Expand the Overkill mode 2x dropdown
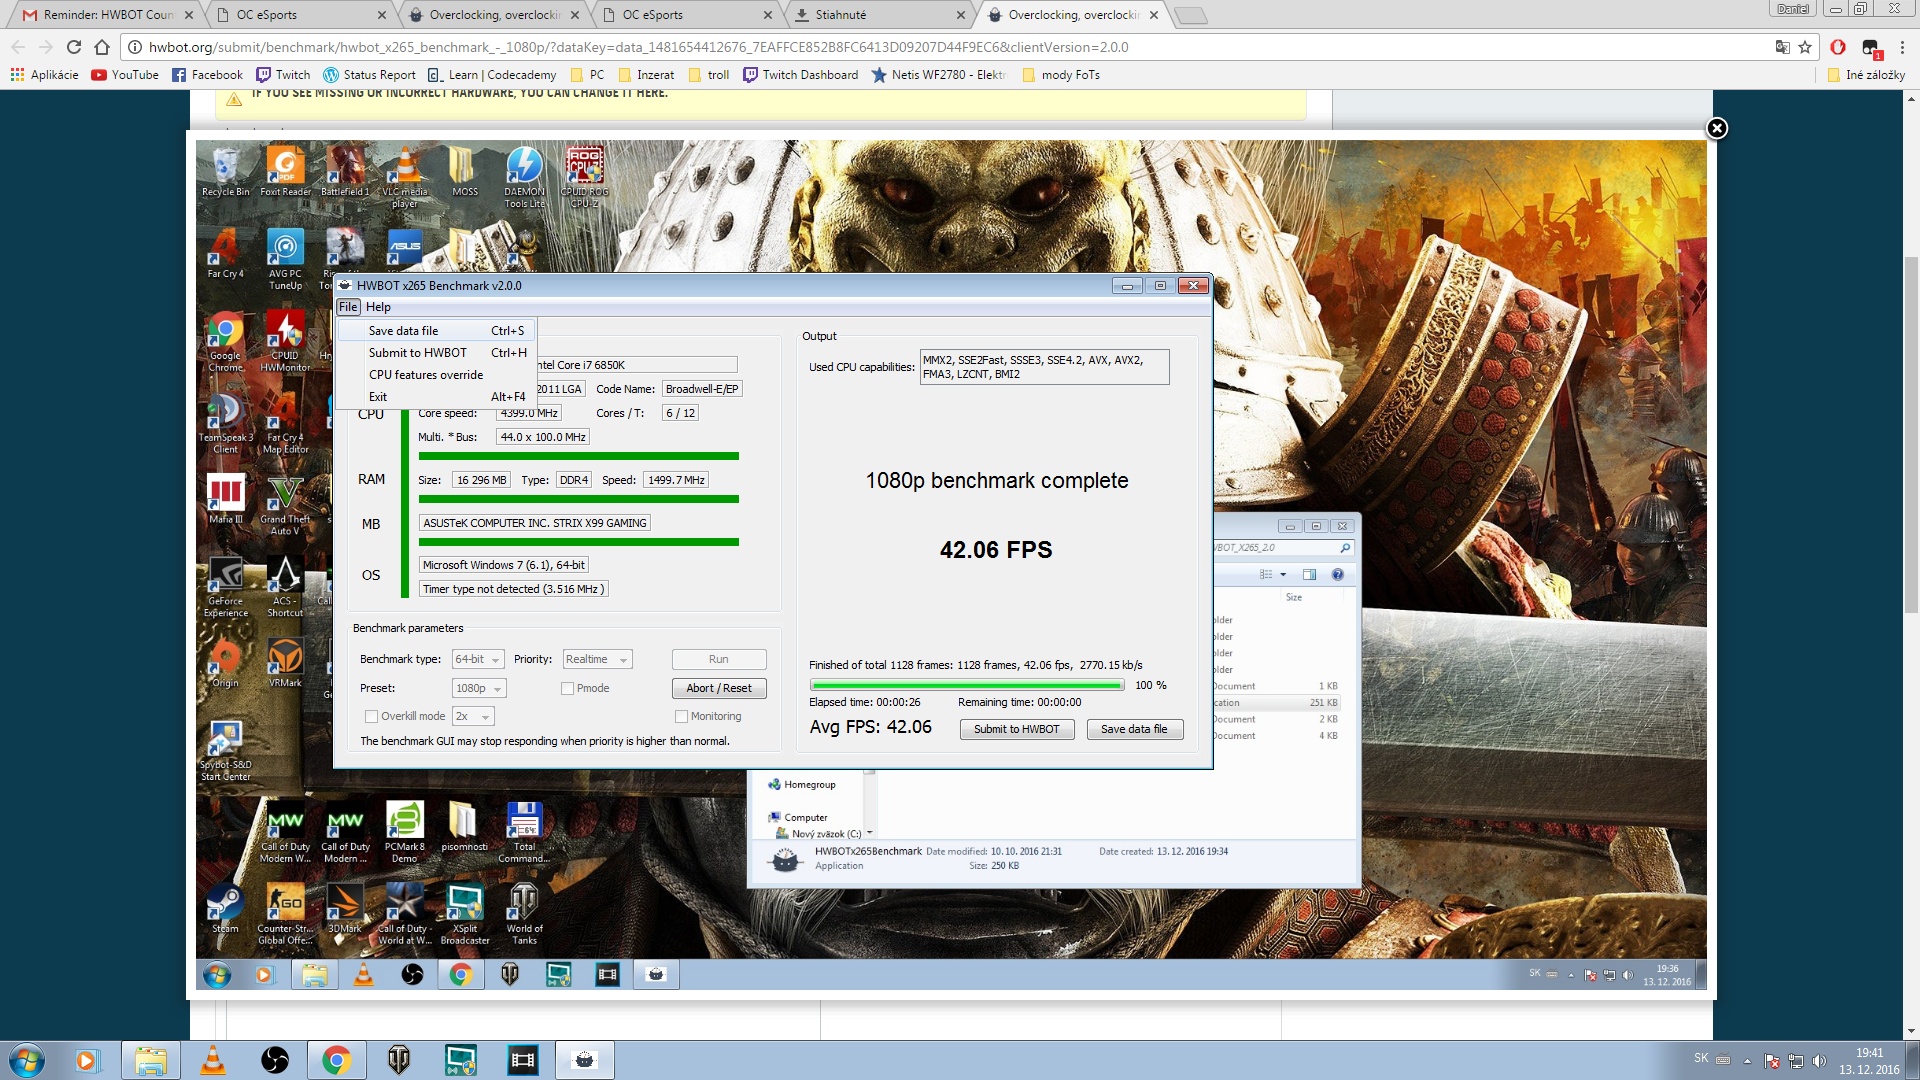The image size is (1920, 1080). click(474, 717)
